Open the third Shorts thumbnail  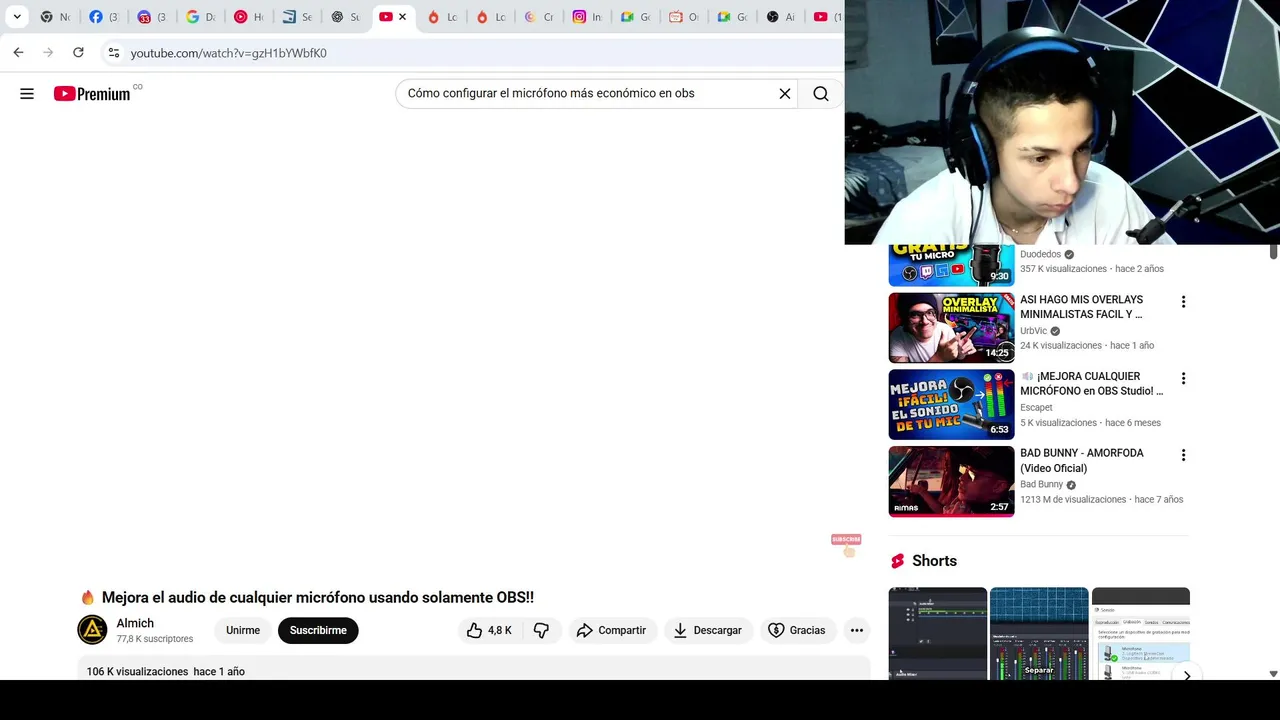[x=1141, y=634]
